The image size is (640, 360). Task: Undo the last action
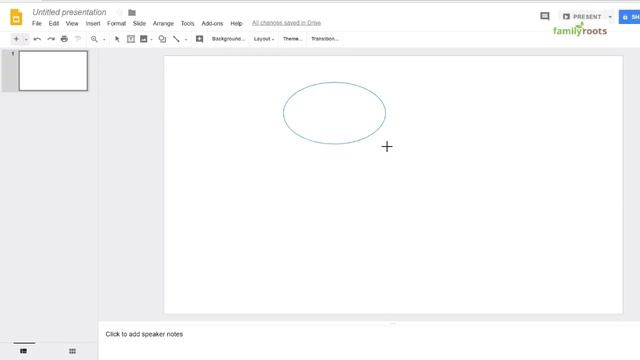point(37,39)
